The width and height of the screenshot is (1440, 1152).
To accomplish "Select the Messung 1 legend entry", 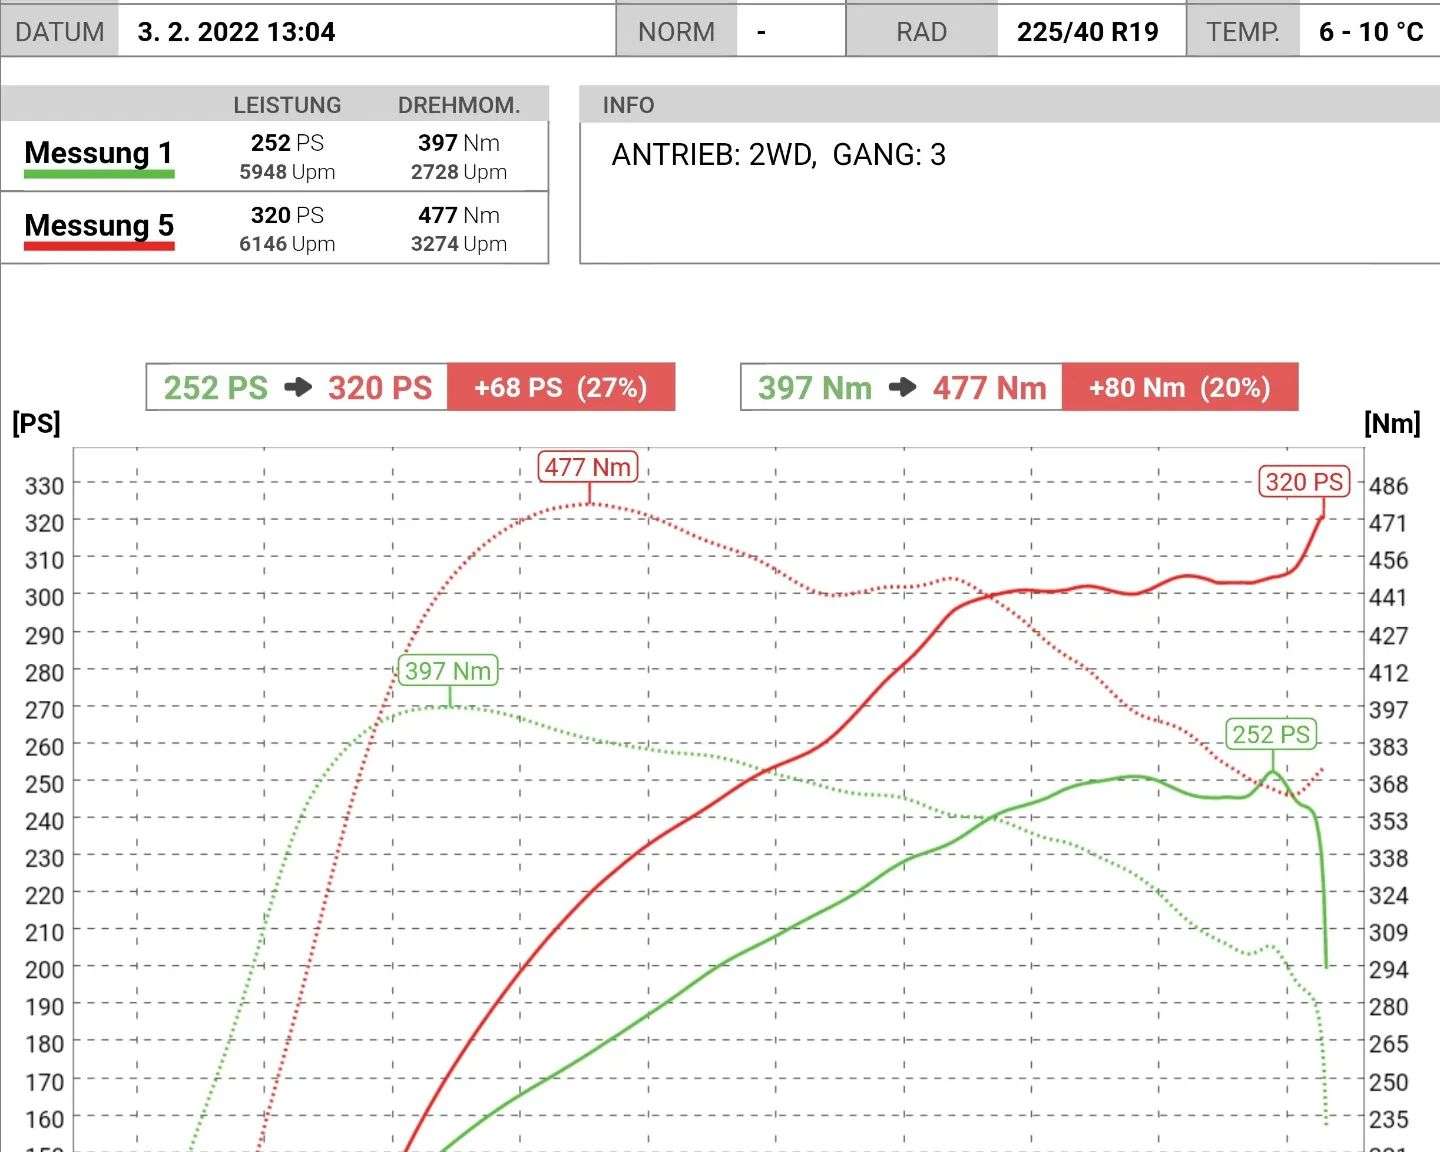I will 98,153.
